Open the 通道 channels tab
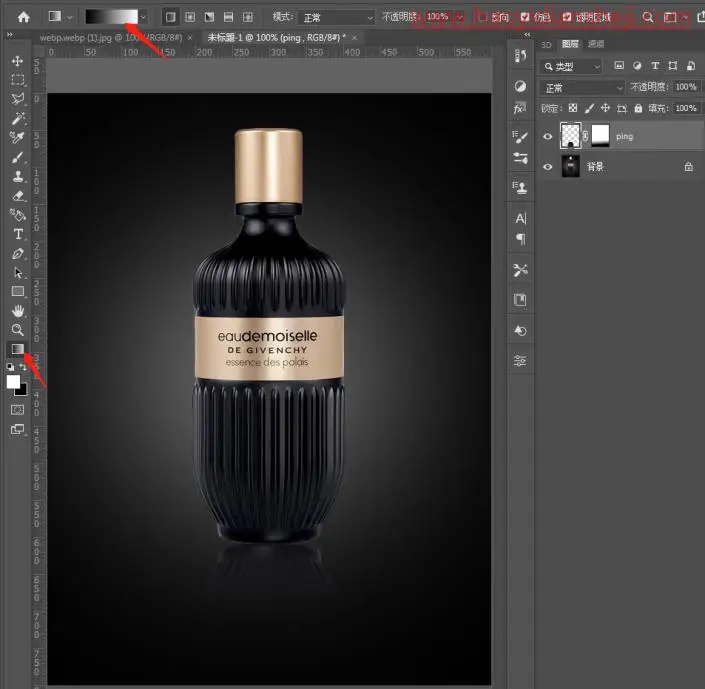This screenshot has width=705, height=689. [x=596, y=44]
